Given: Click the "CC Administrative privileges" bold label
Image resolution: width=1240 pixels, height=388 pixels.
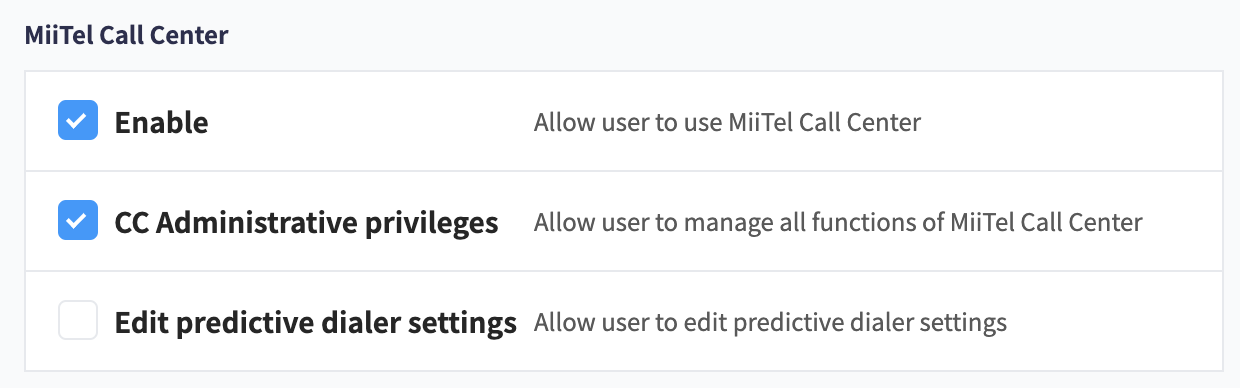Looking at the screenshot, I should [x=307, y=222].
